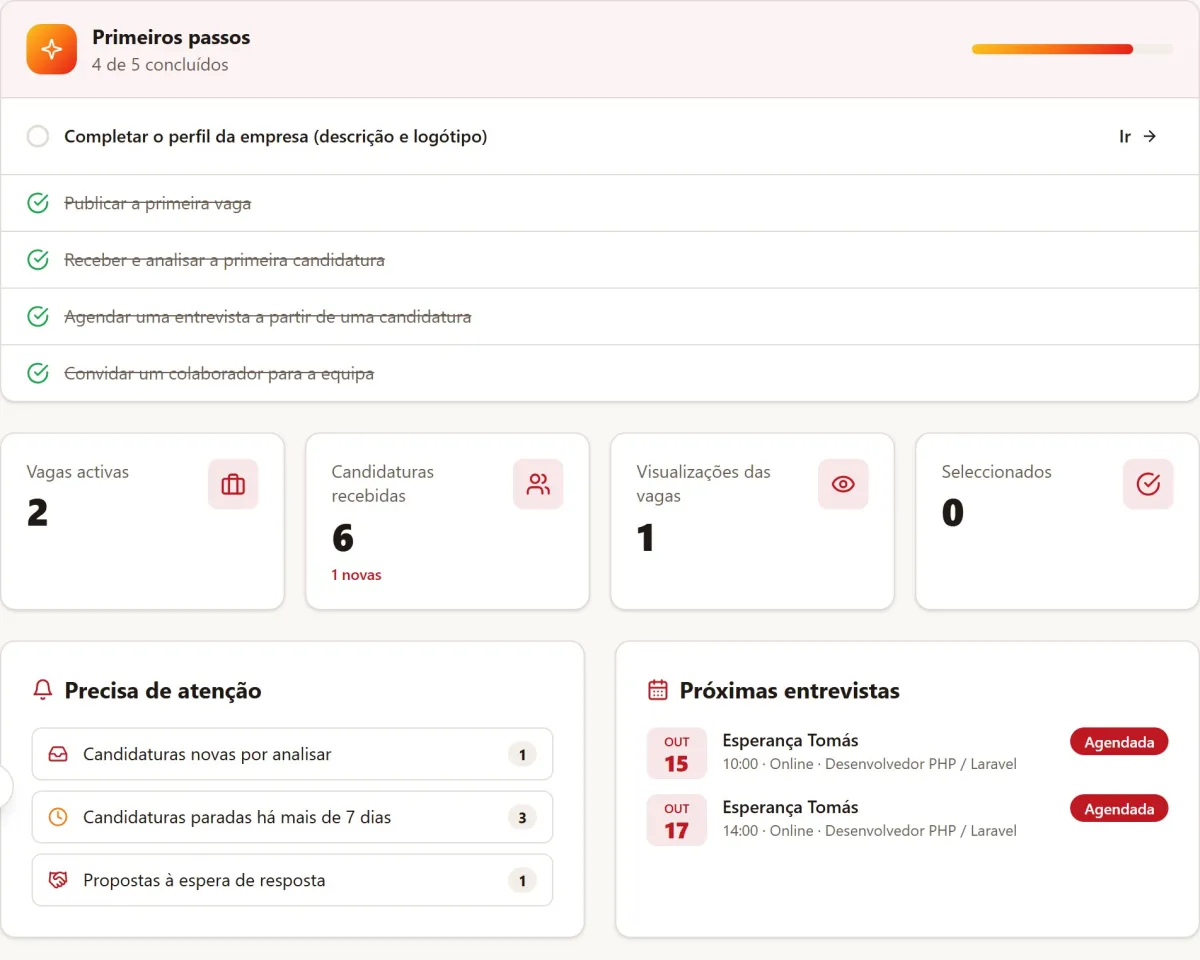This screenshot has height=960, width=1200.
Task: Click the Primeiros passos heading
Action: pyautogui.click(x=171, y=38)
